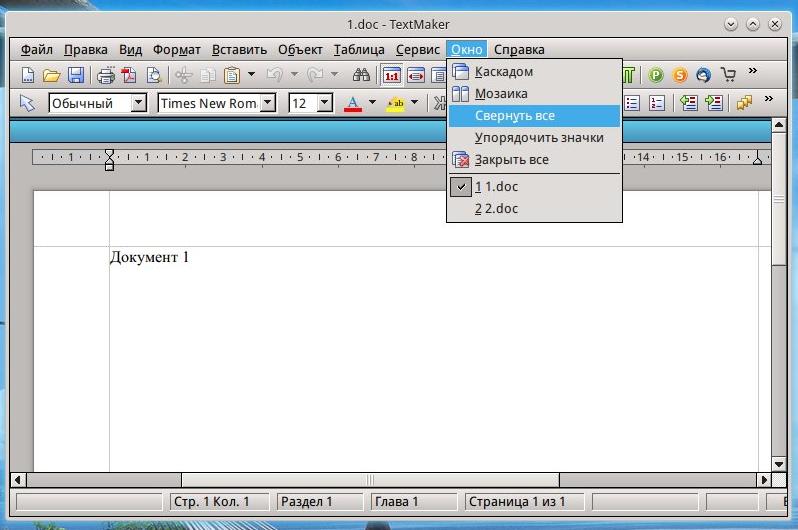This screenshot has height=530, width=798.
Task: Click the horizontal scrollbar left arrow
Action: pos(18,480)
